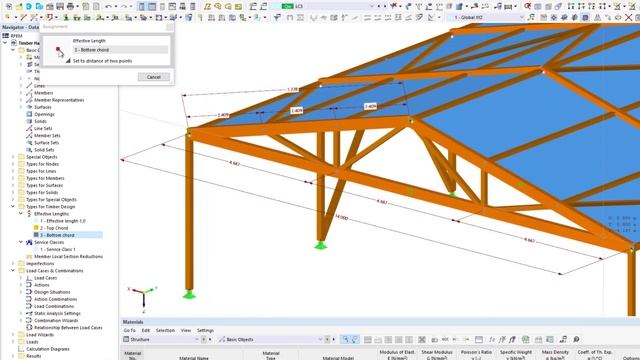
Task: Click the 'Material Name' column header
Action: tap(194, 358)
